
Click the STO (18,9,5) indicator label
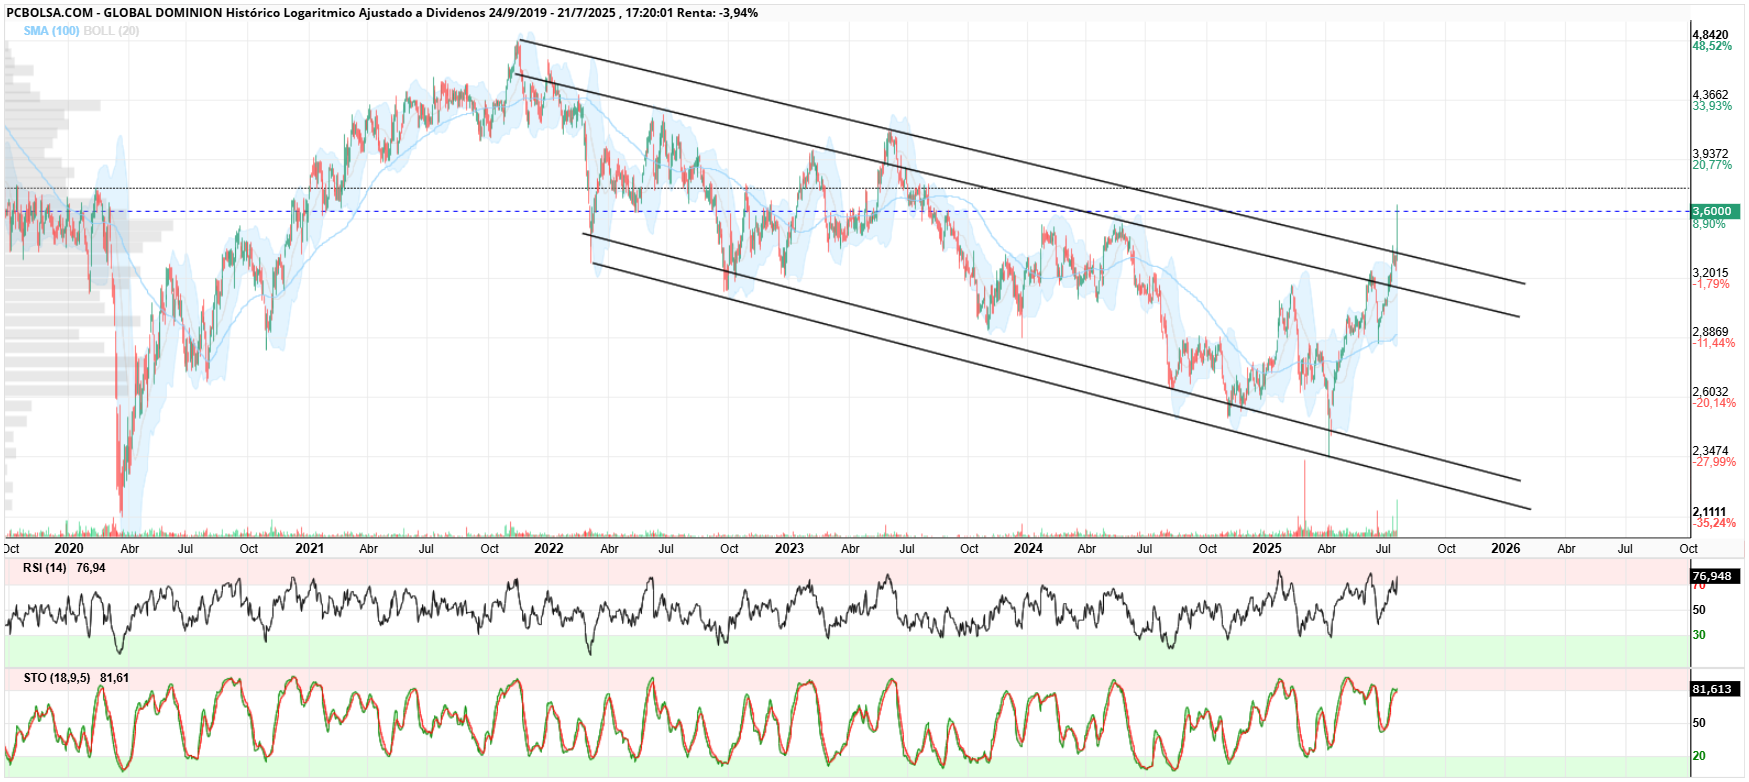pos(57,678)
